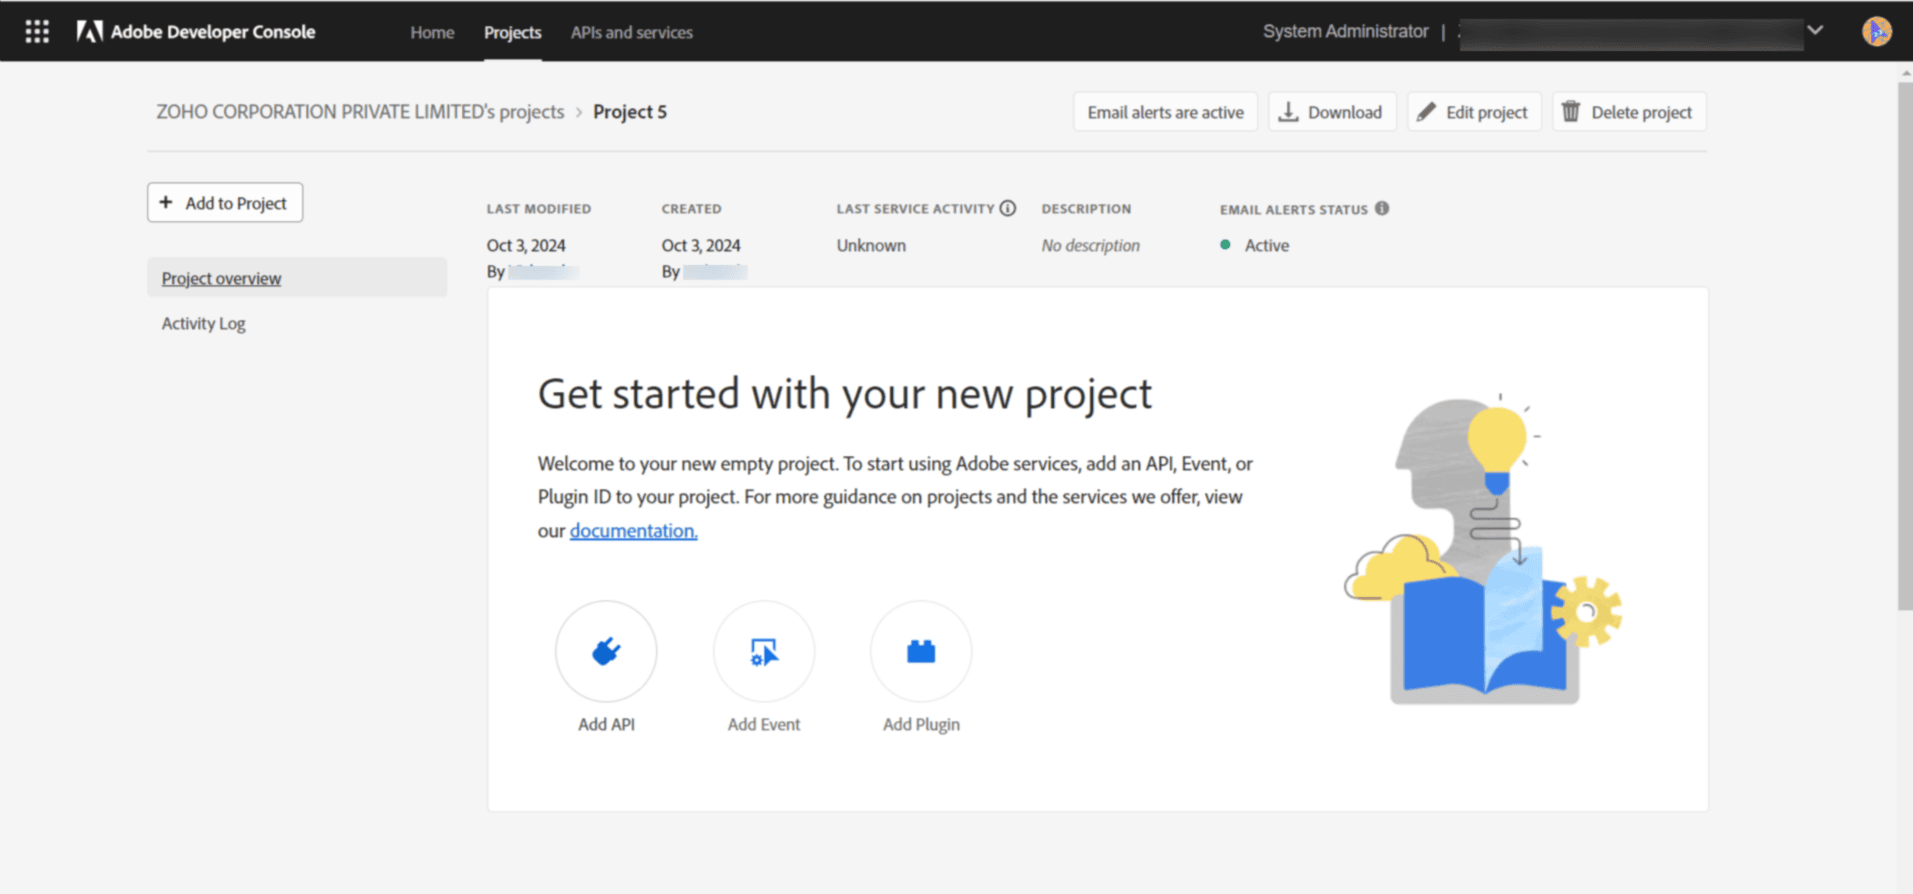Click the Adobe Developer Console logo
Viewport: 1913px width, 894px height.
point(196,32)
